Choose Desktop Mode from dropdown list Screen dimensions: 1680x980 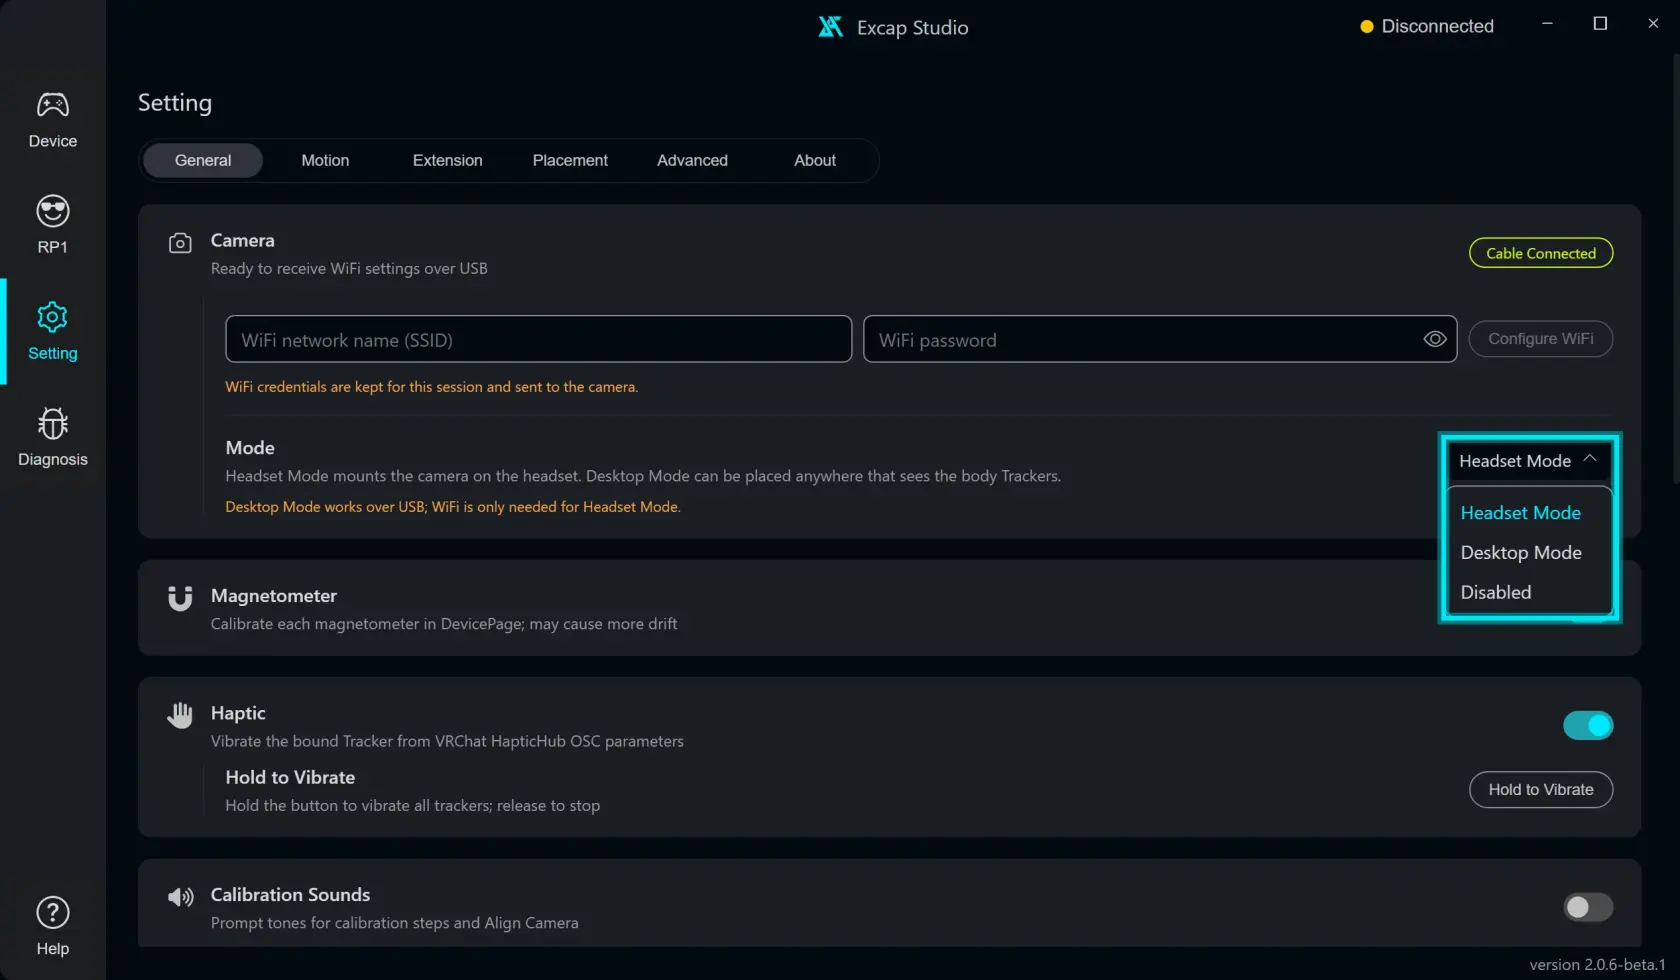[1521, 553]
